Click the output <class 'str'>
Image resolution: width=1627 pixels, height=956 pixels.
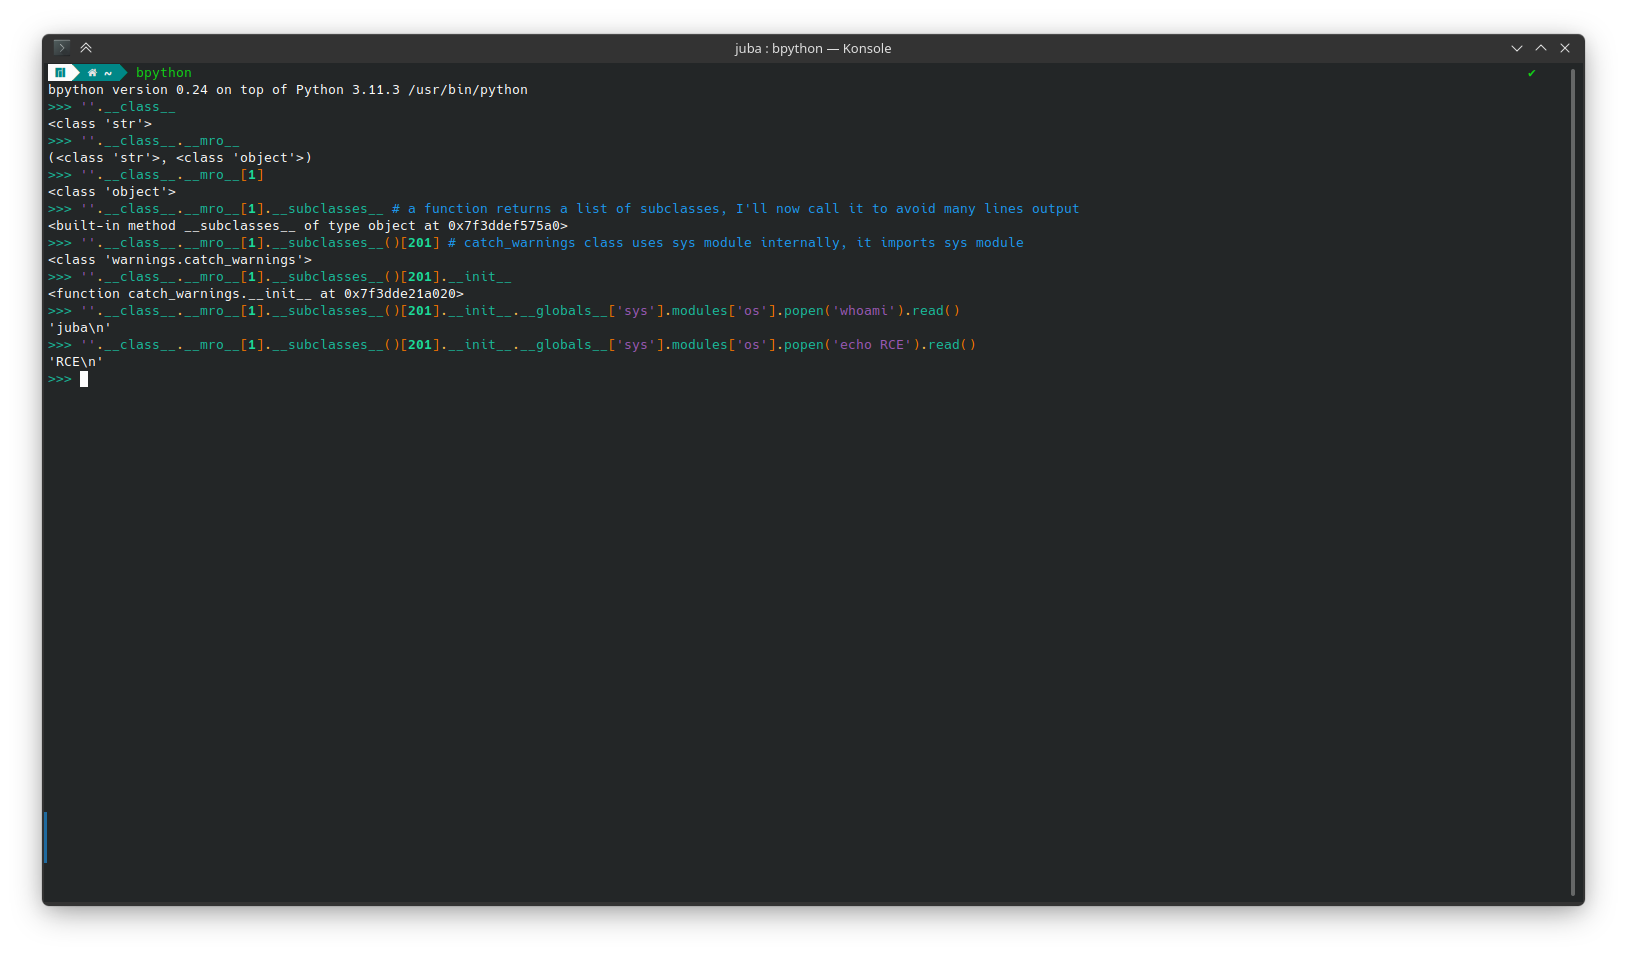coord(100,124)
